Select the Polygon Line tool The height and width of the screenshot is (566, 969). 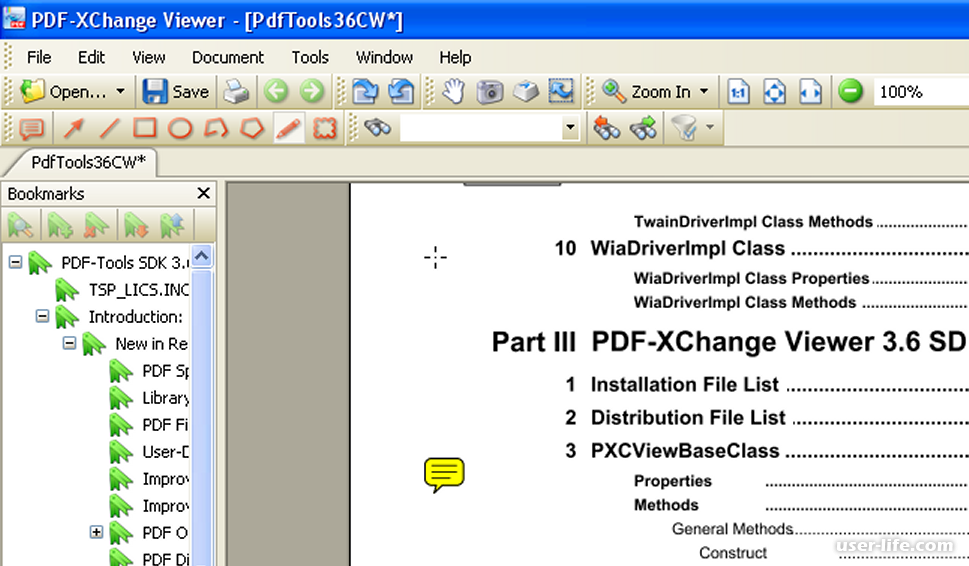click(x=216, y=129)
